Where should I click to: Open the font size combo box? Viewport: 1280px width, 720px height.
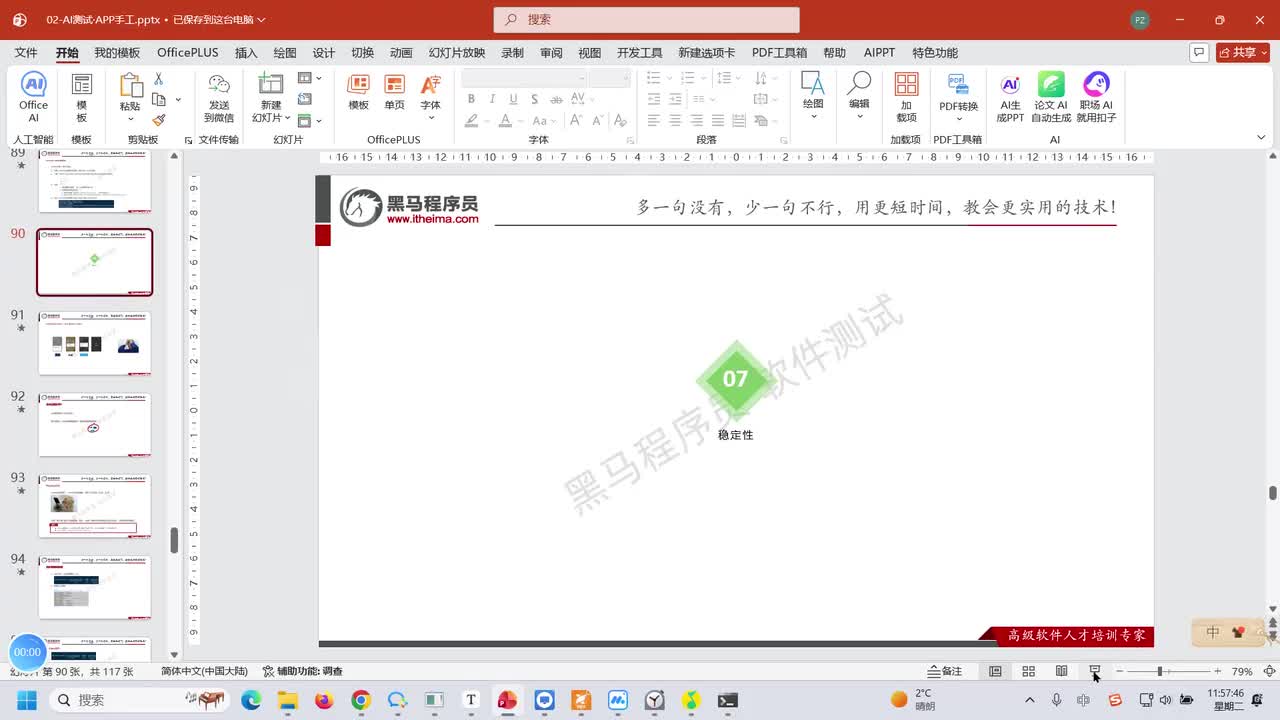[x=608, y=78]
